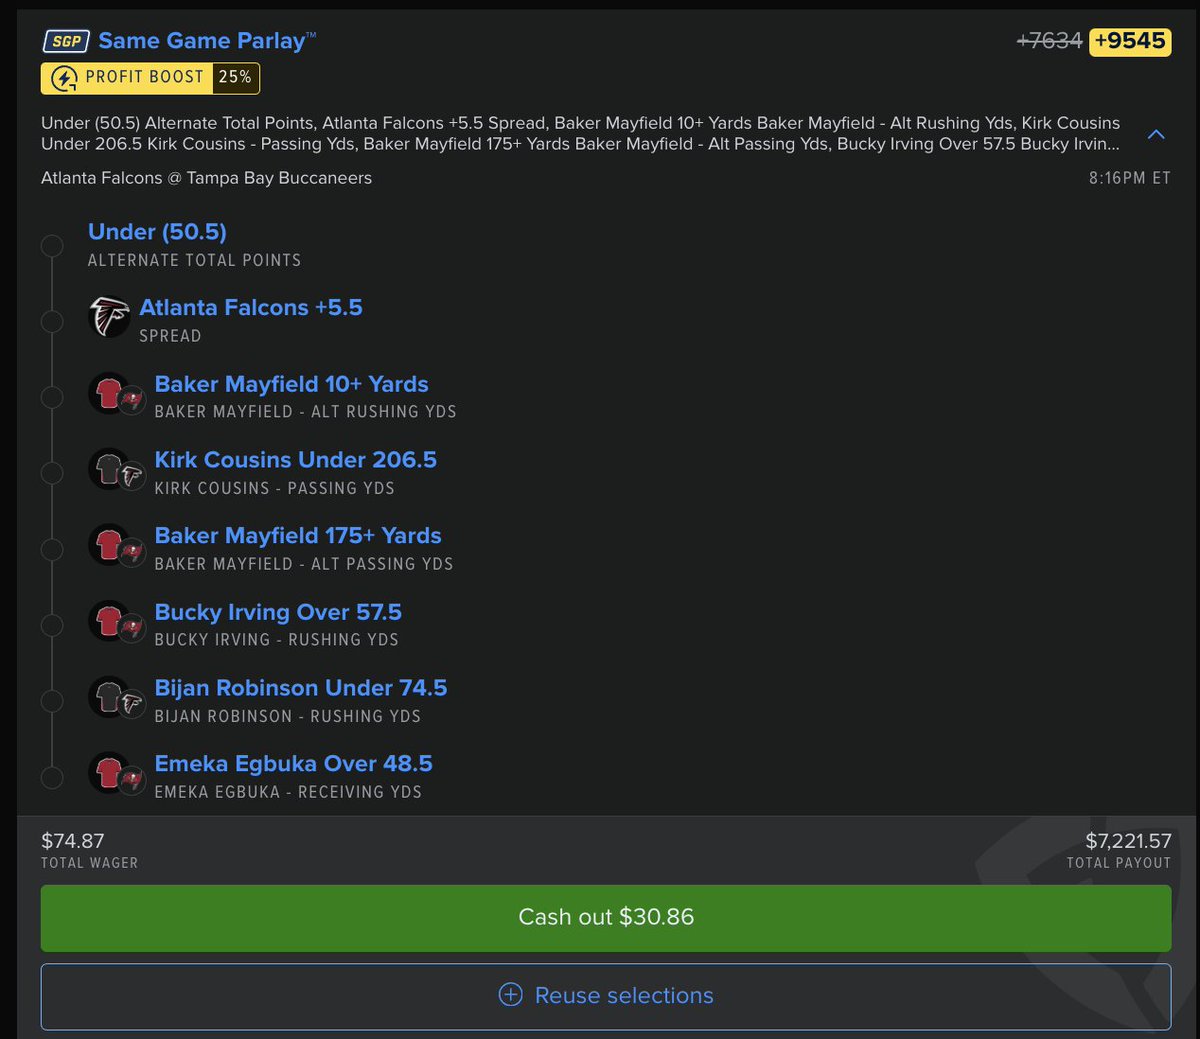
Task: Click the status circle beside Kirk Cousins Under 206.5
Action: [52, 473]
